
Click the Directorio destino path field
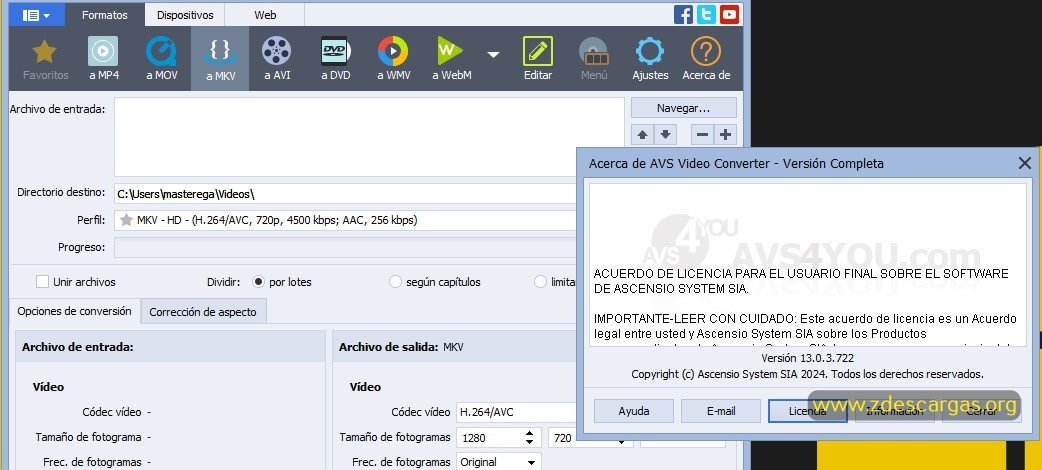tap(346, 193)
